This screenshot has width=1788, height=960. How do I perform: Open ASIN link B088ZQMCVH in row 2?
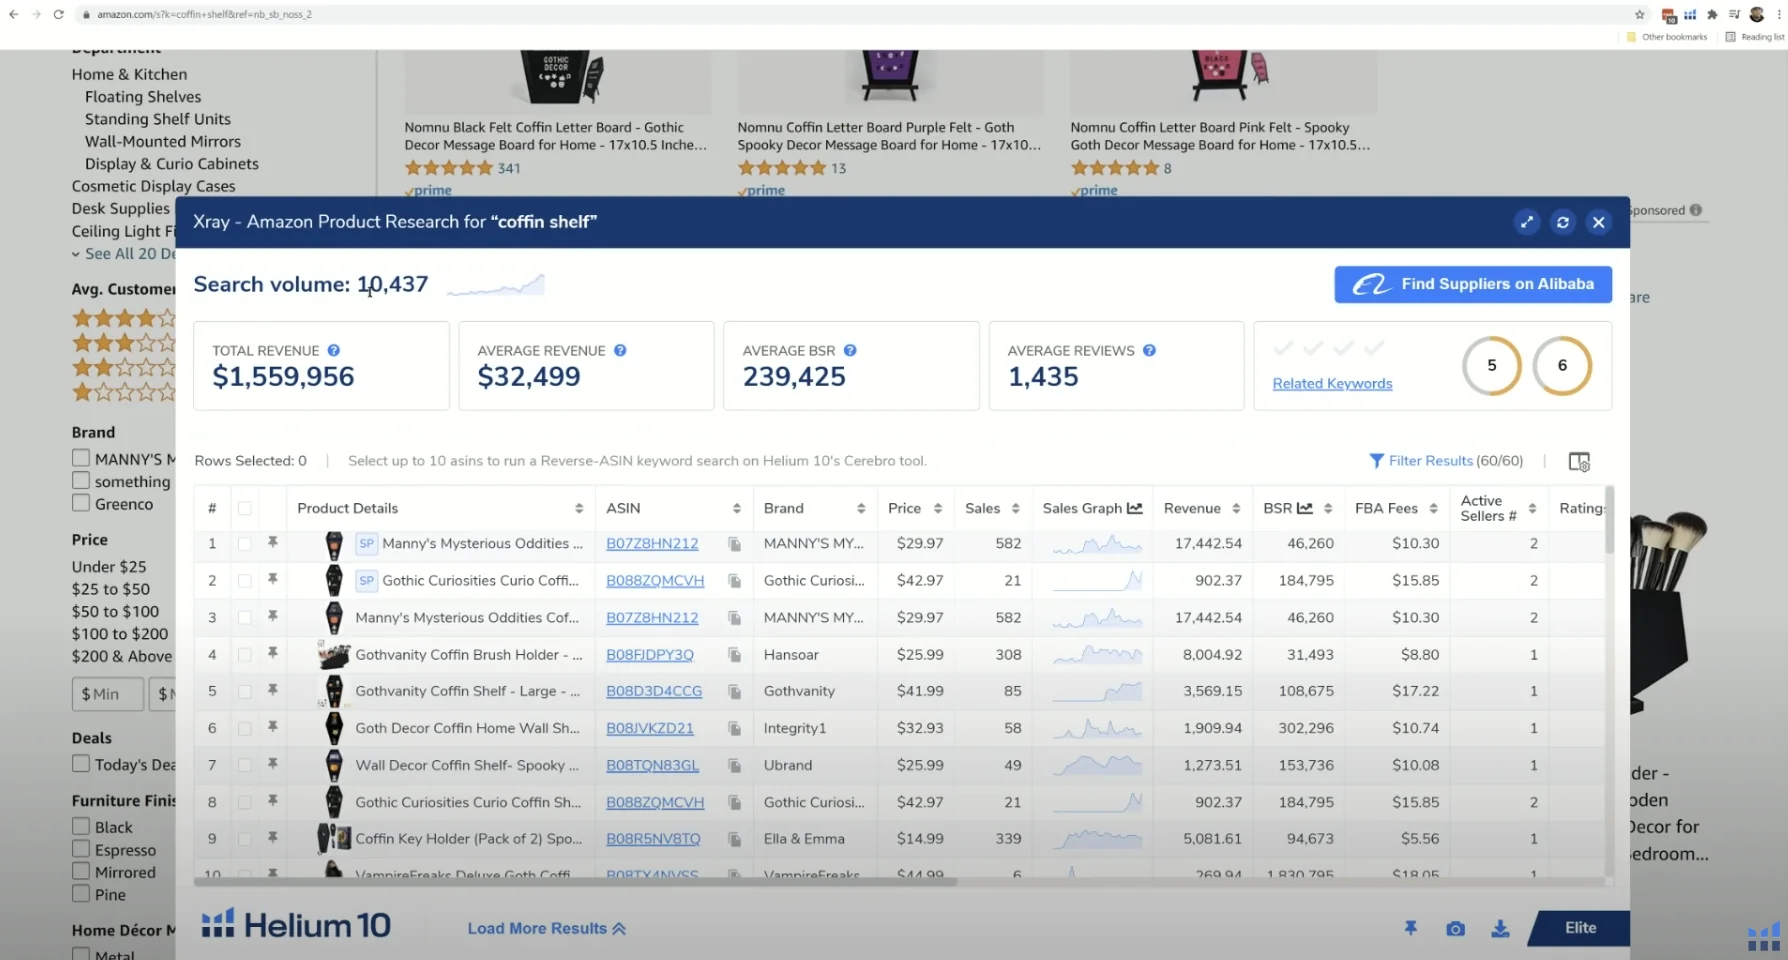(x=655, y=581)
